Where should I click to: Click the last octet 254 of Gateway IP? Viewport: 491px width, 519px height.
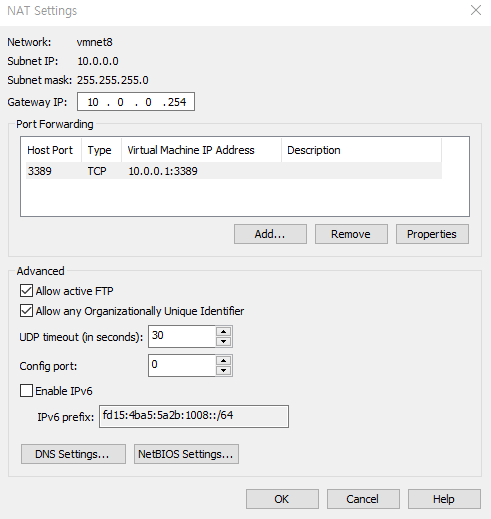(x=177, y=102)
